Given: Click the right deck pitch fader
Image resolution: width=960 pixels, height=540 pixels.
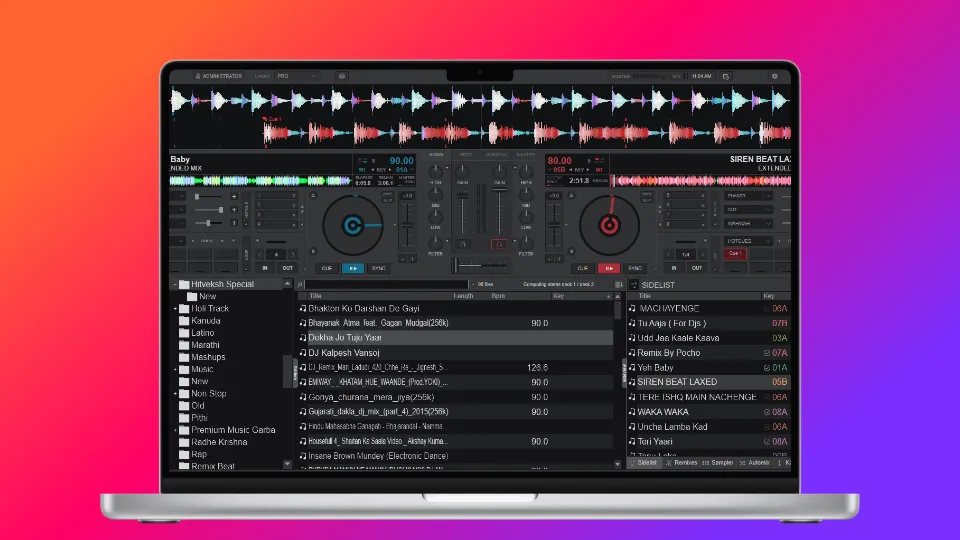Looking at the screenshot, I should click(554, 225).
